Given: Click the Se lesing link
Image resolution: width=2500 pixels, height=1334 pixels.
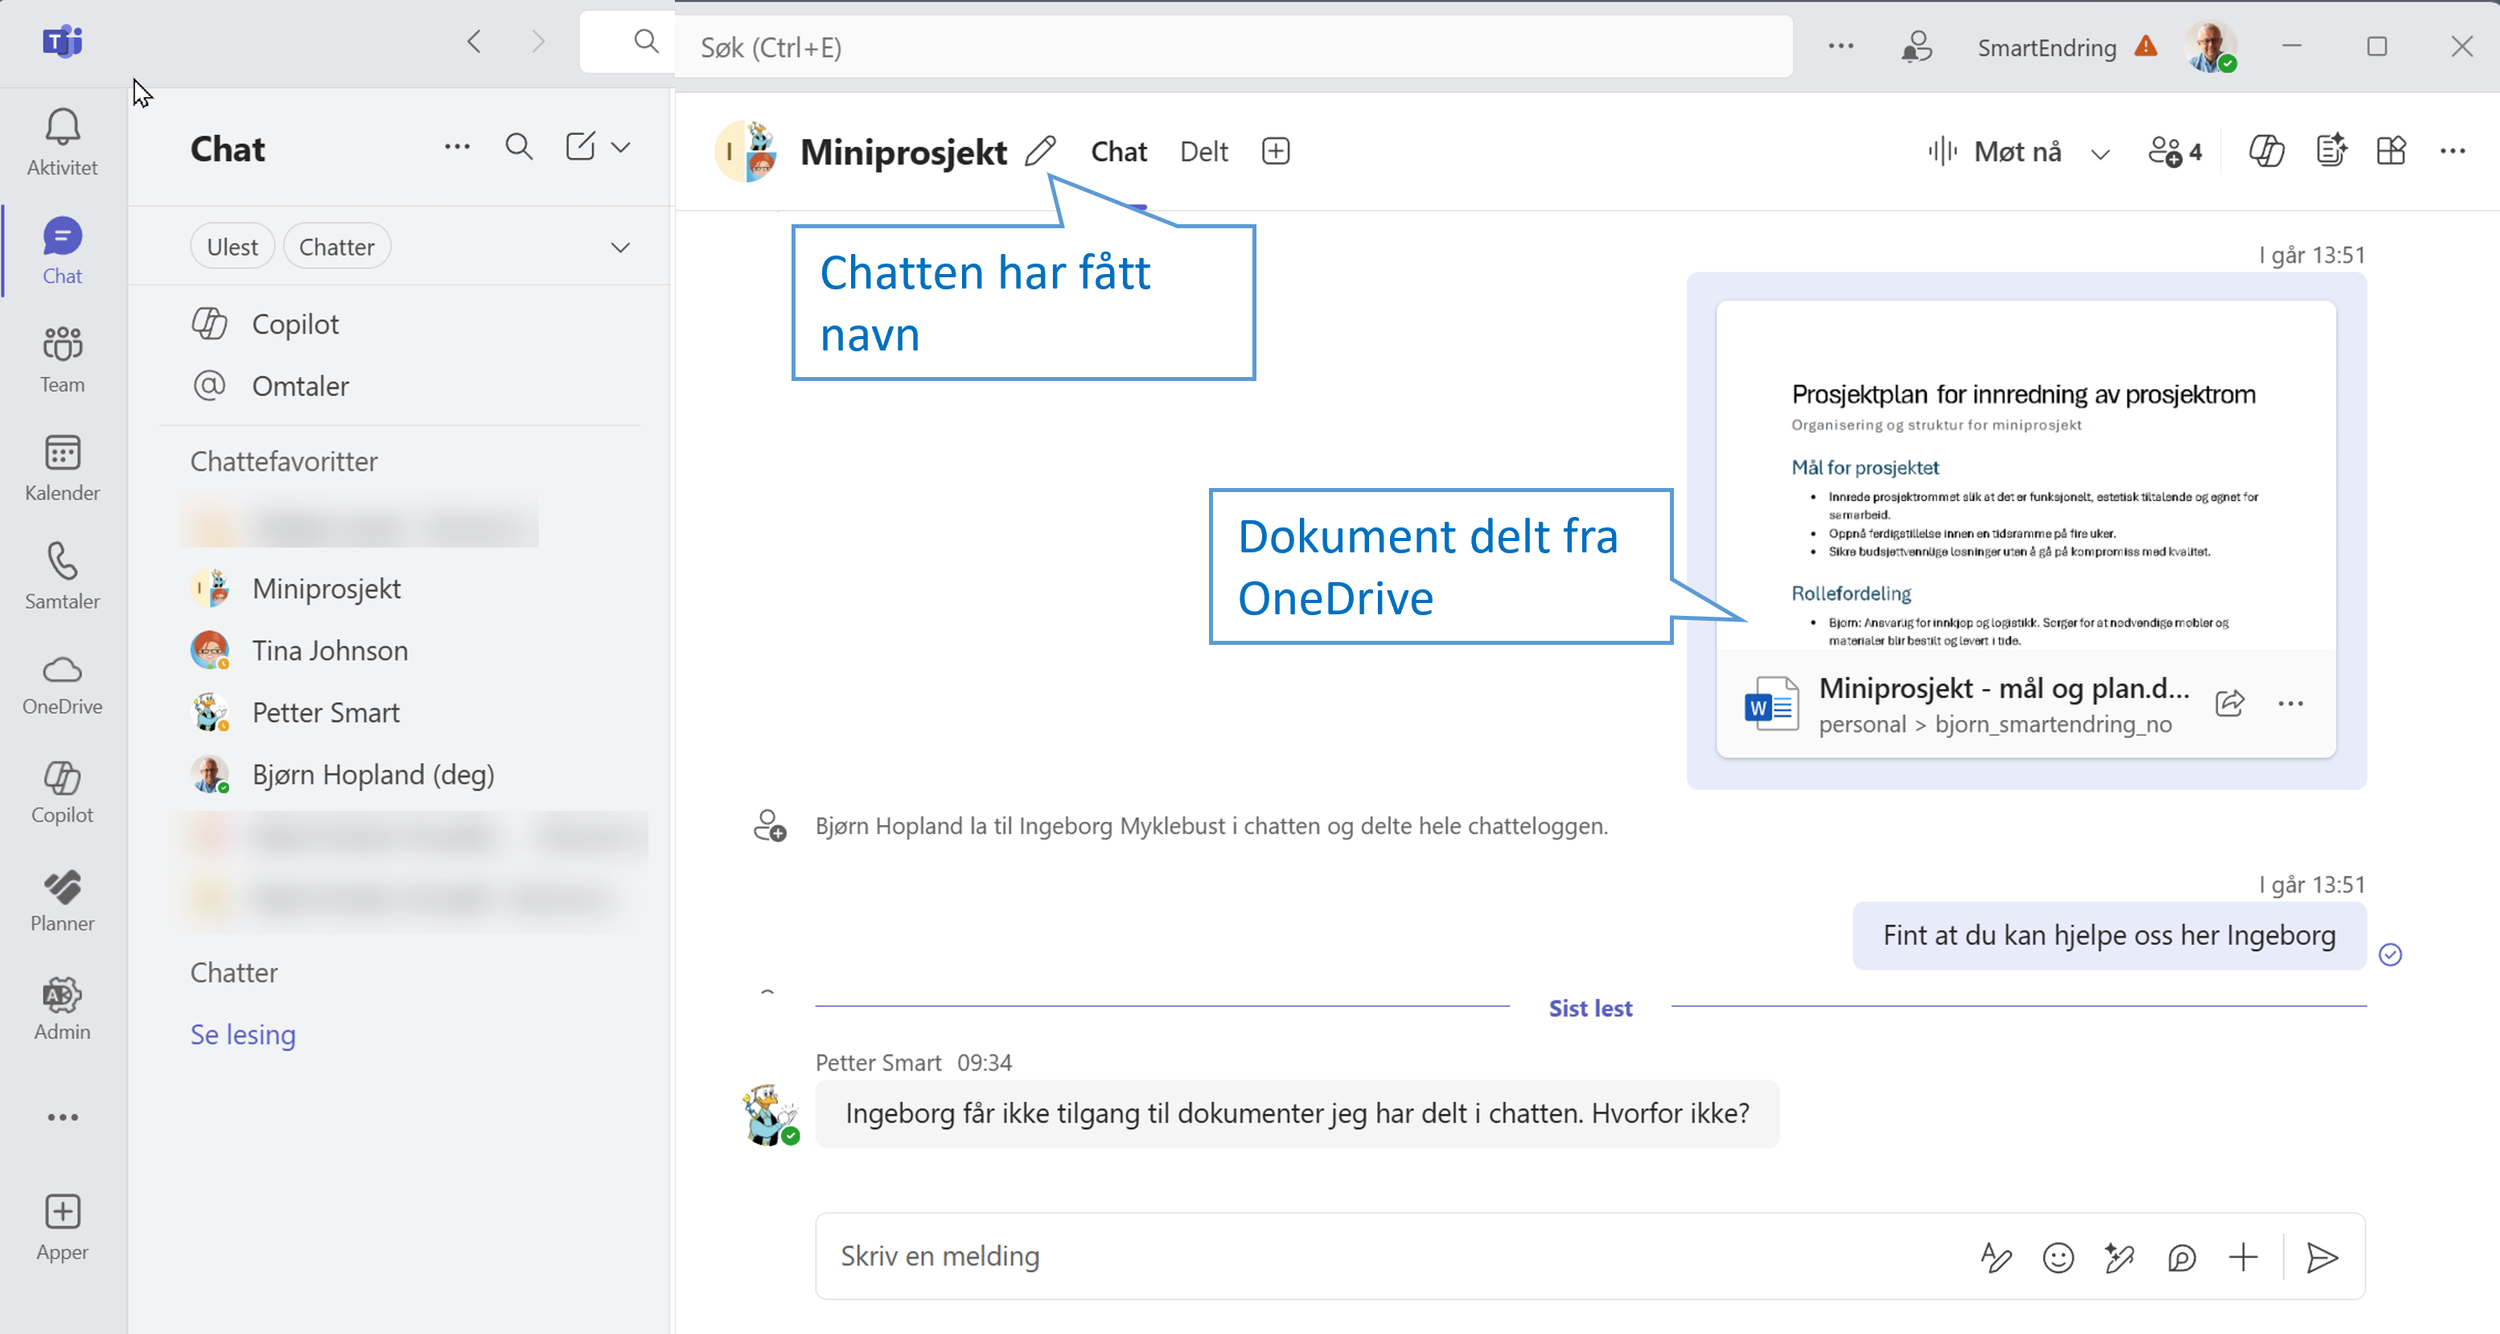Looking at the screenshot, I should coord(243,1034).
